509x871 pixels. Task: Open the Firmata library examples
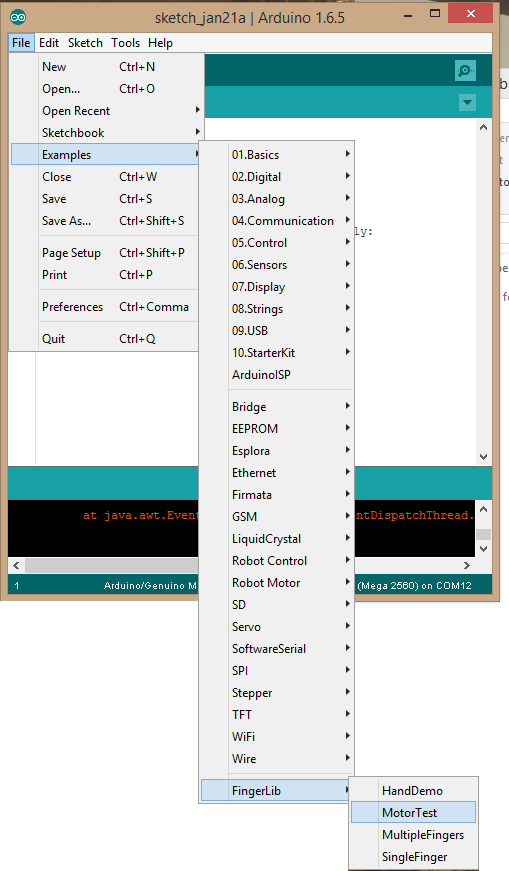(x=277, y=494)
